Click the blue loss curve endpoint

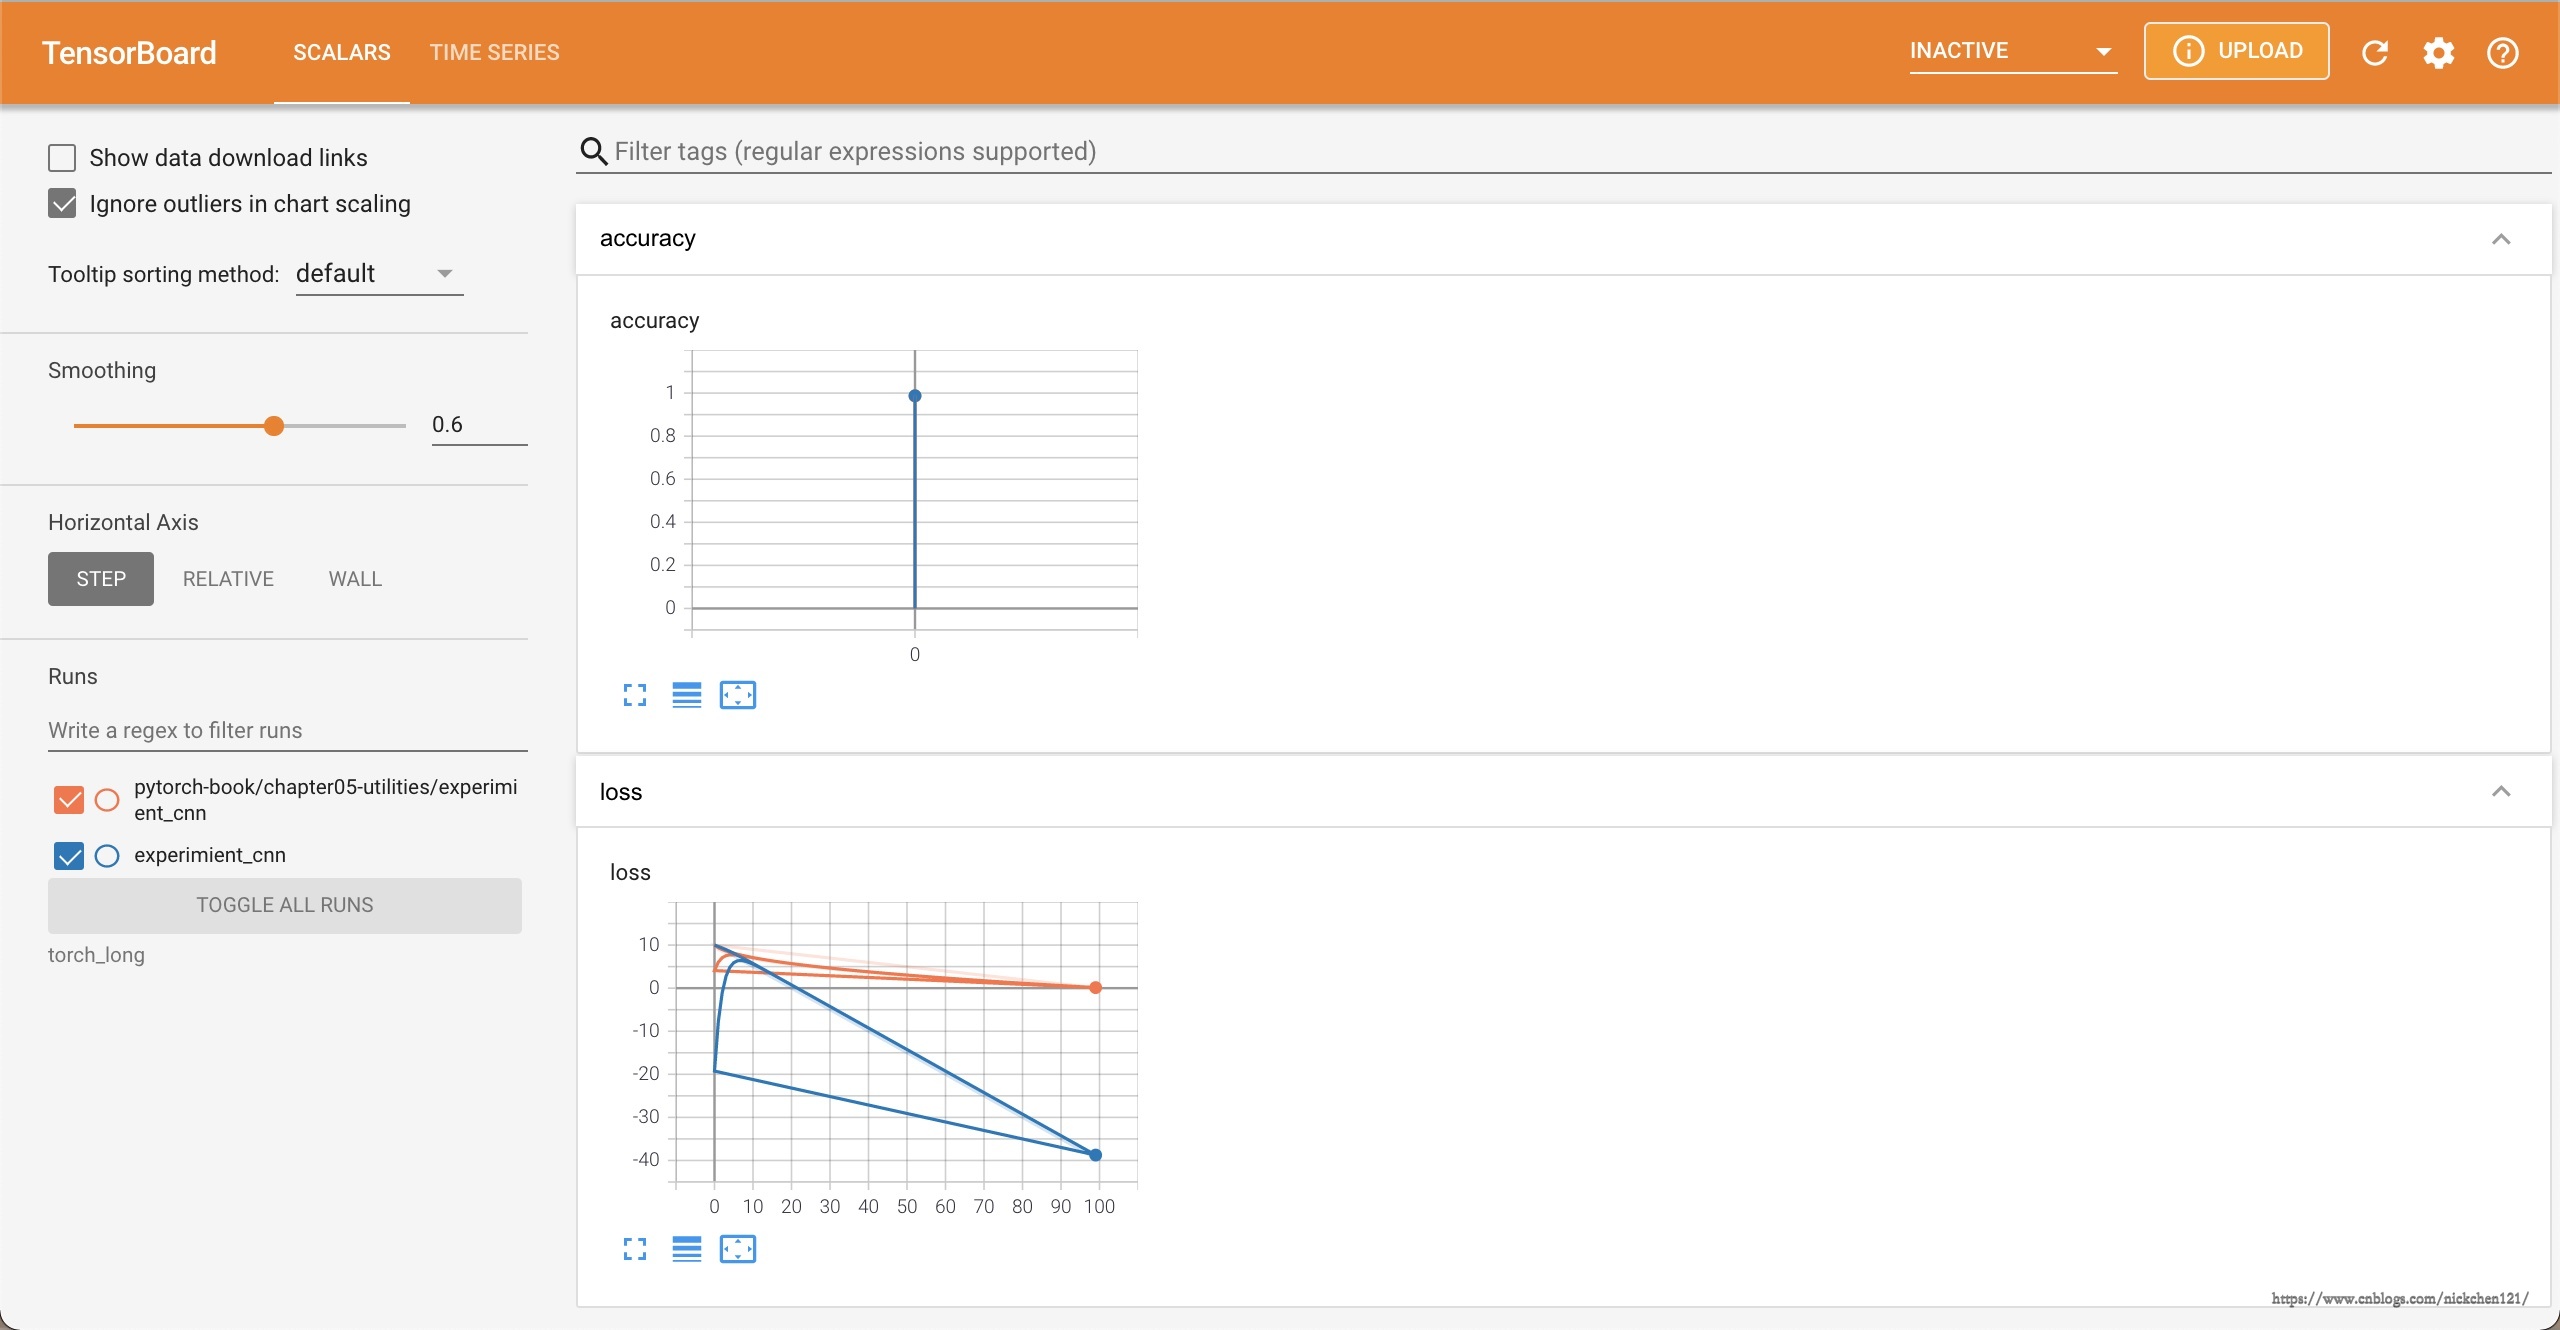[1096, 1155]
